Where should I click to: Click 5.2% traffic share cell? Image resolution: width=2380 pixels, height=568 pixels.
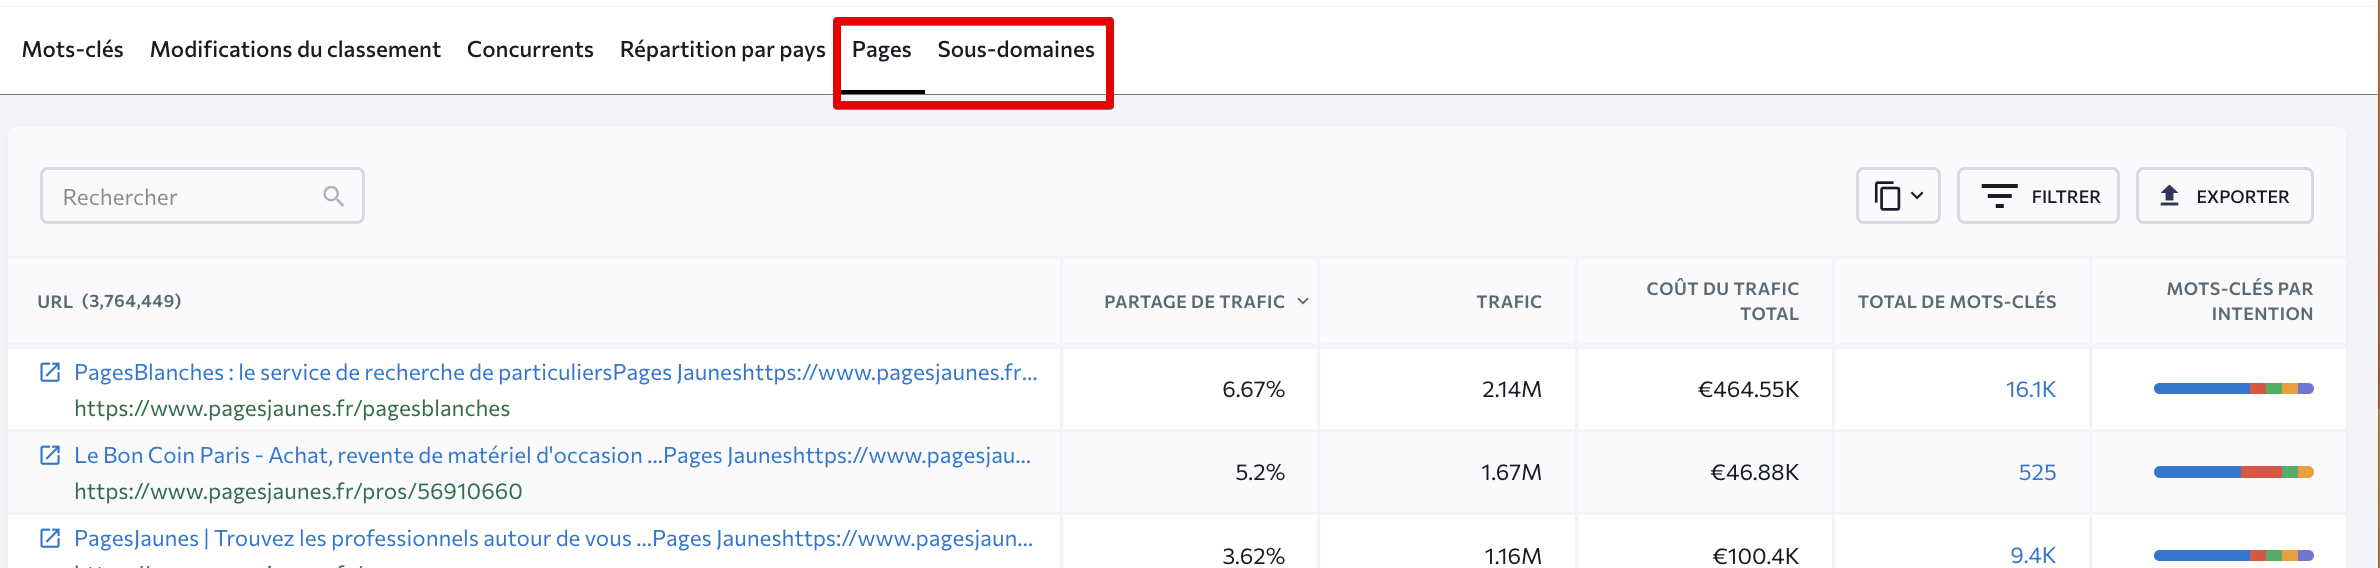(x=1260, y=472)
